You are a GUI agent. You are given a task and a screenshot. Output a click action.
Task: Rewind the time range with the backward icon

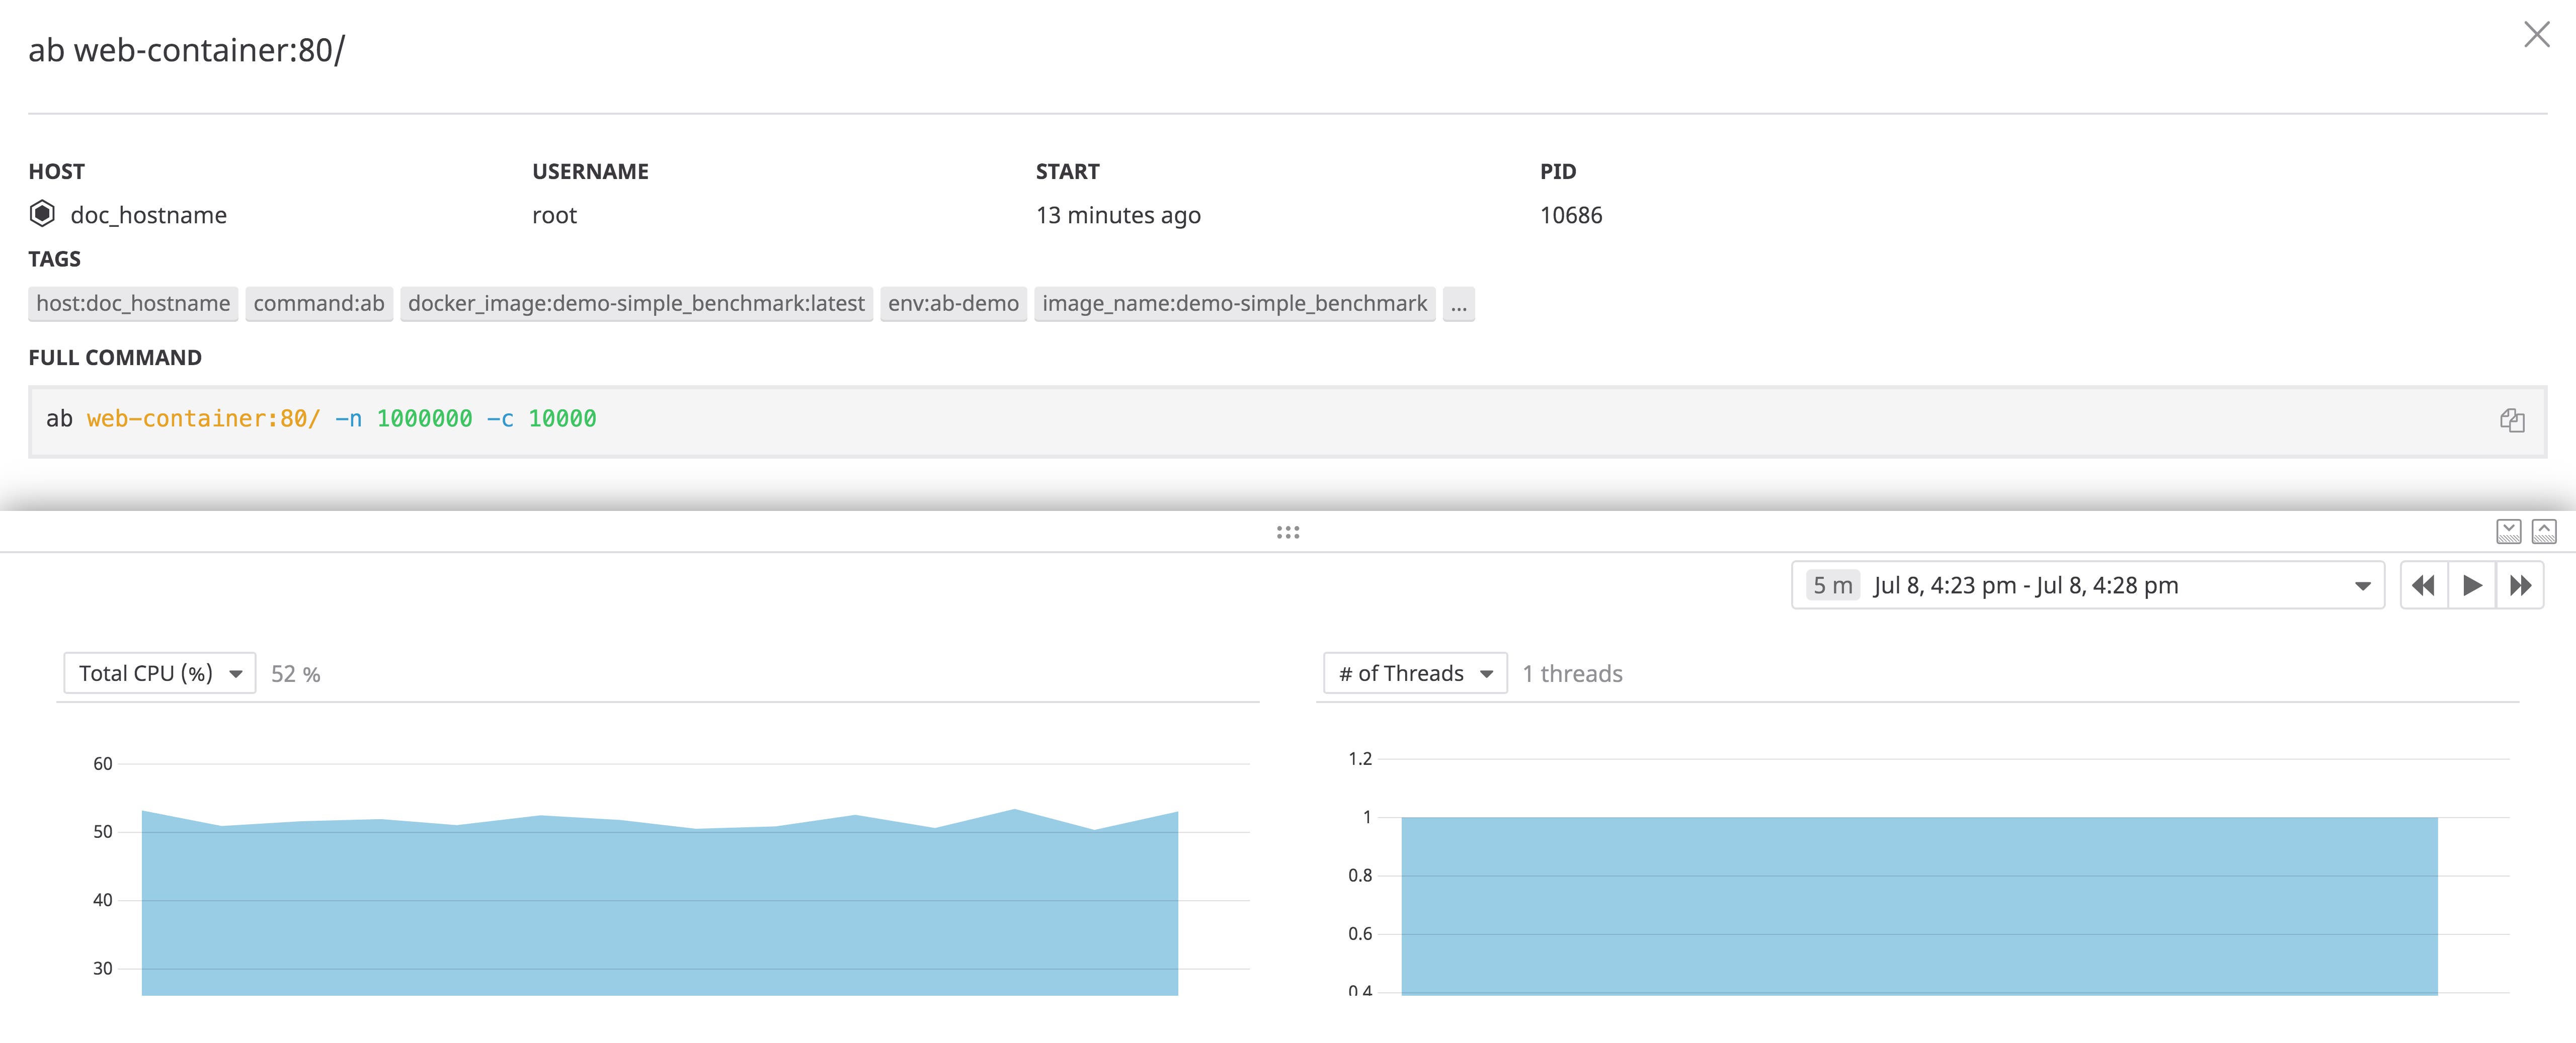2423,585
